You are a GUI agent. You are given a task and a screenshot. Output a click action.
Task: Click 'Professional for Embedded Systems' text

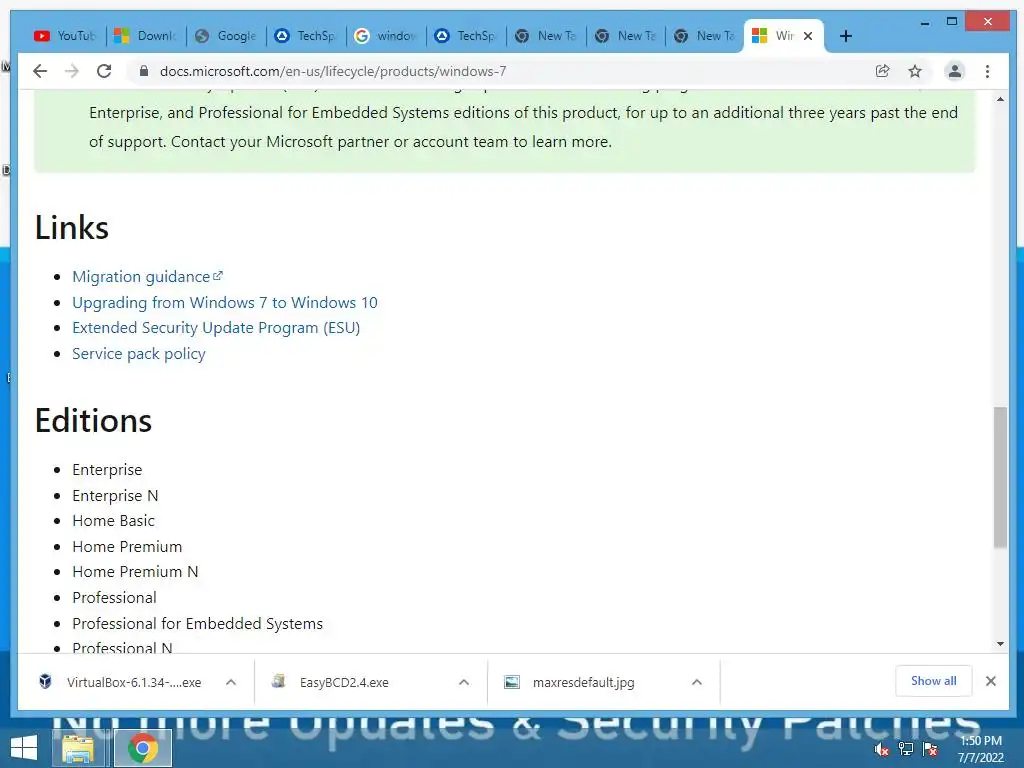click(x=197, y=624)
